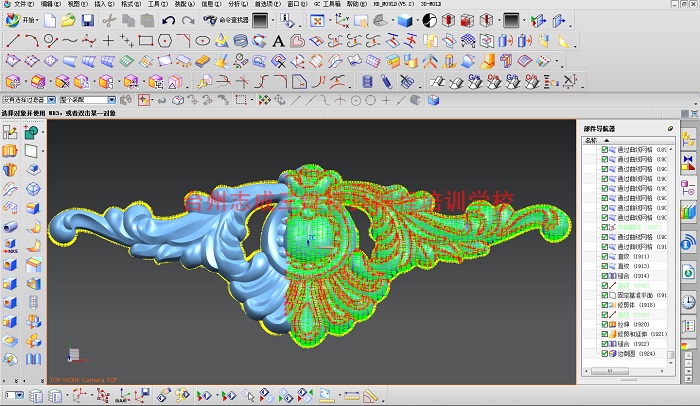This screenshot has height=406, width=700.
Task: Open the History clock side tab
Action: point(688,302)
